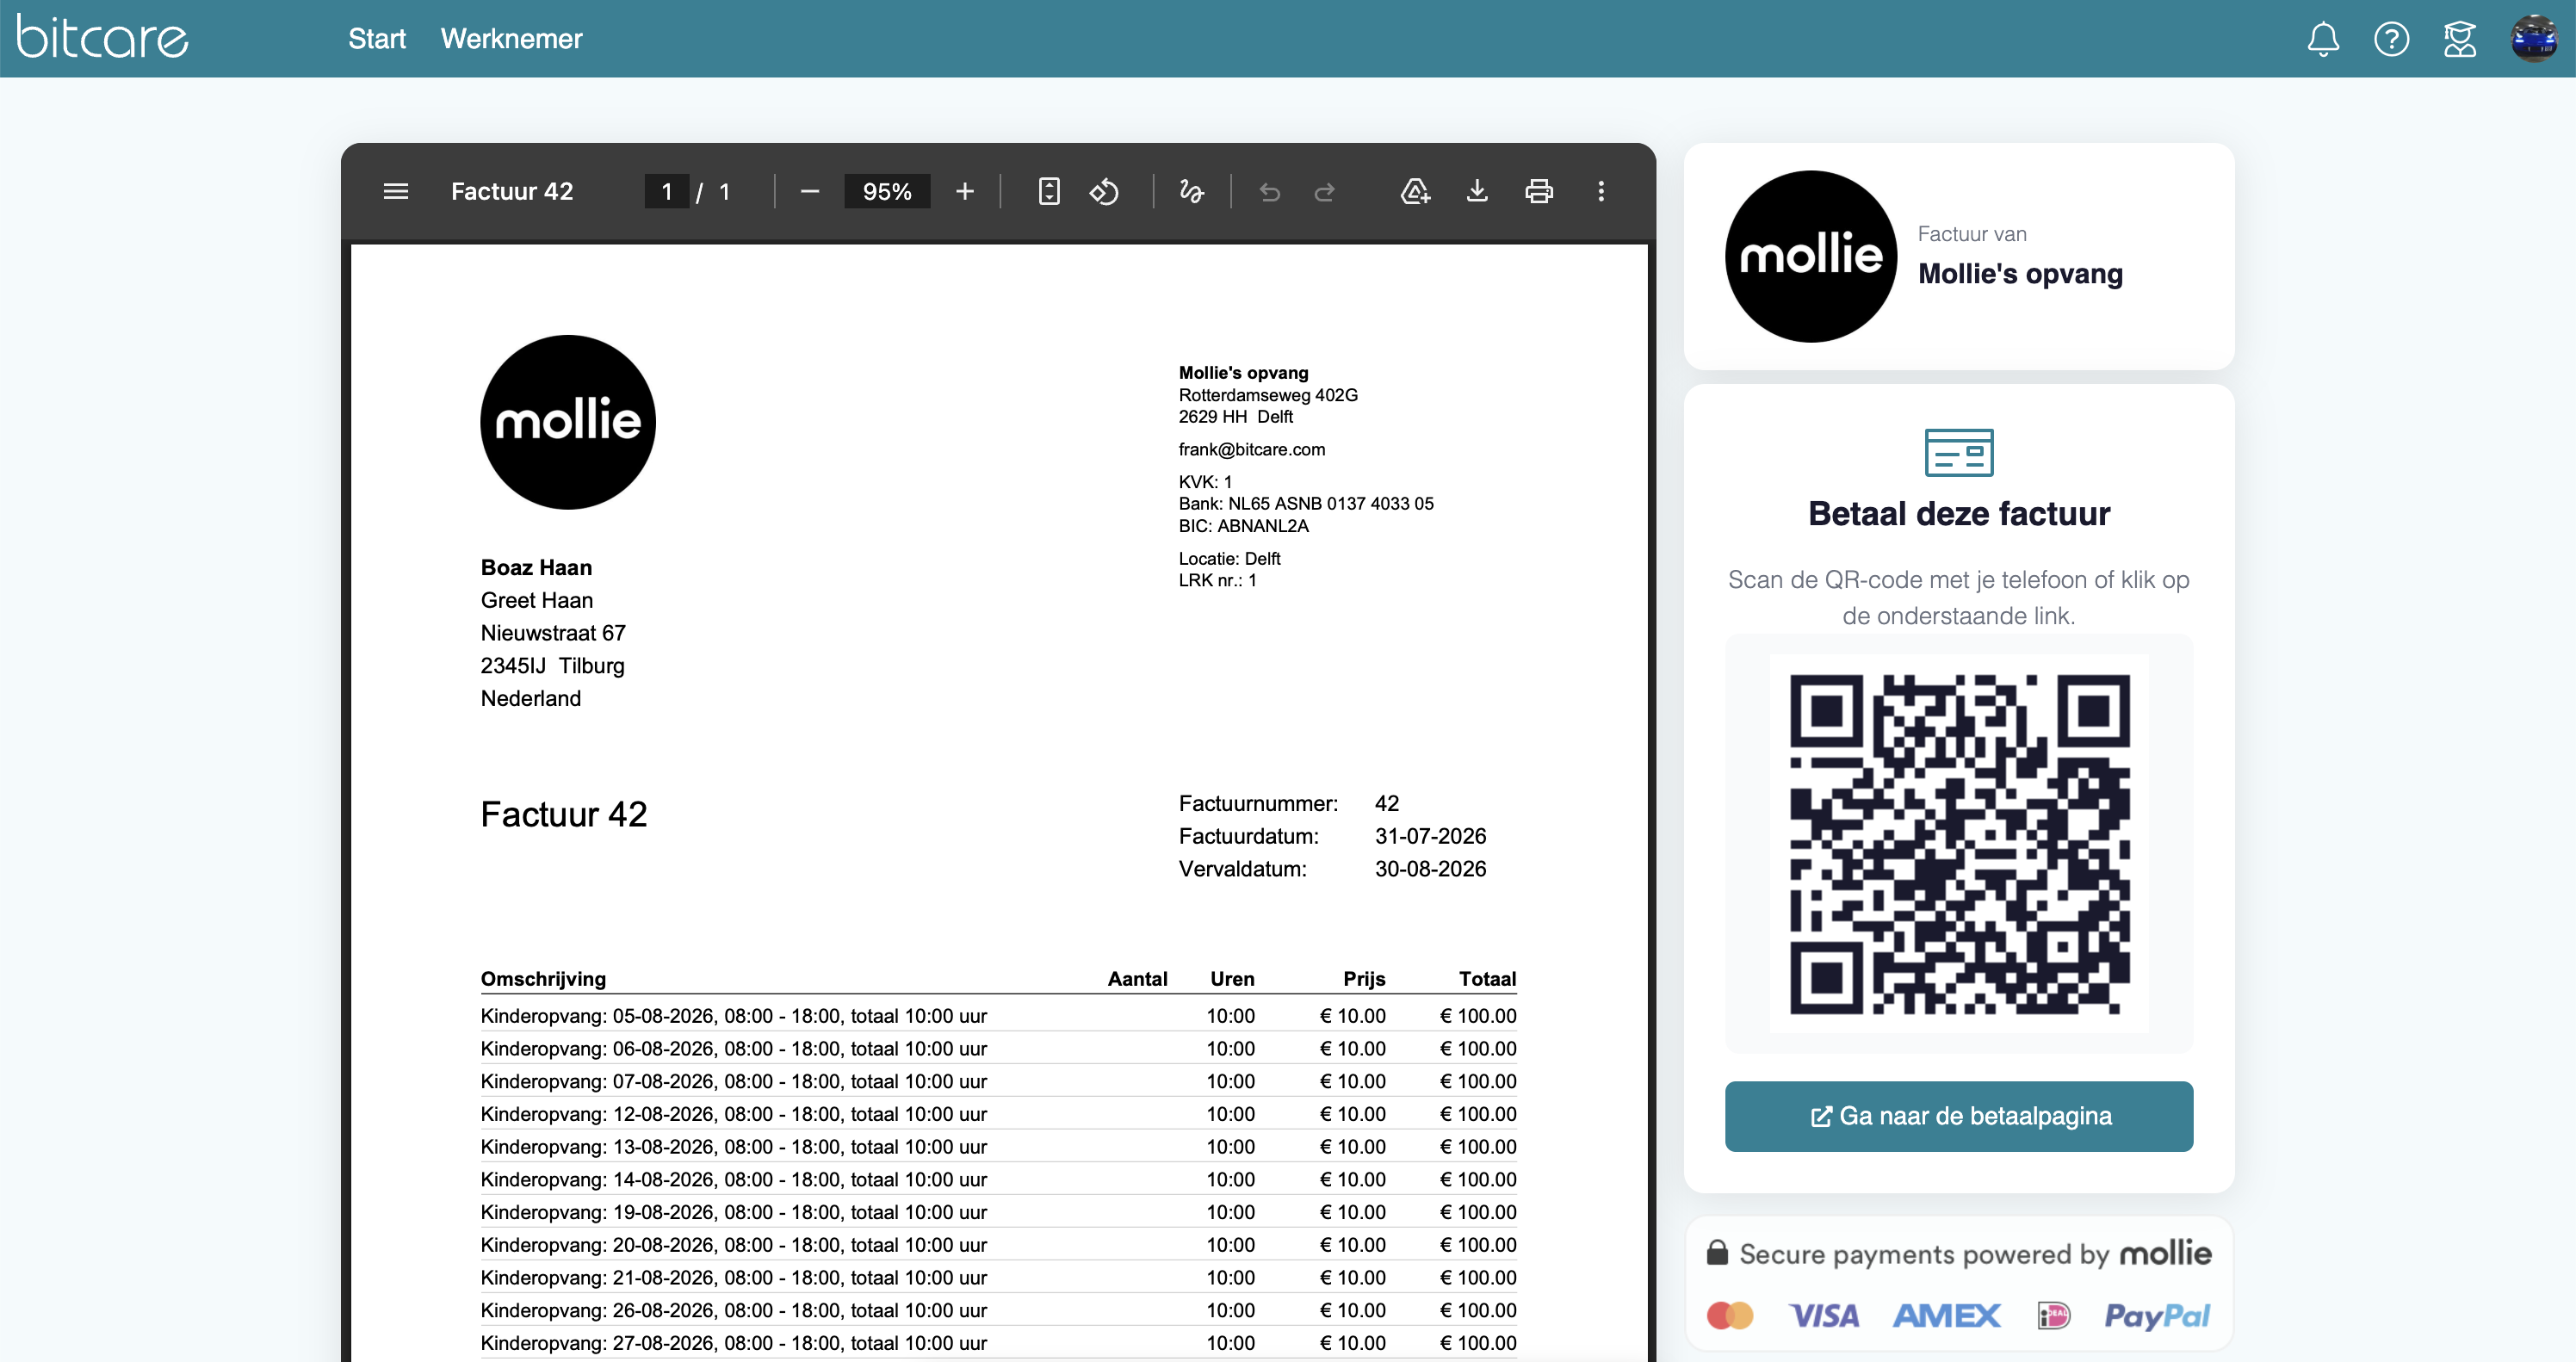Click the 'Greet Haan' name line

(537, 600)
